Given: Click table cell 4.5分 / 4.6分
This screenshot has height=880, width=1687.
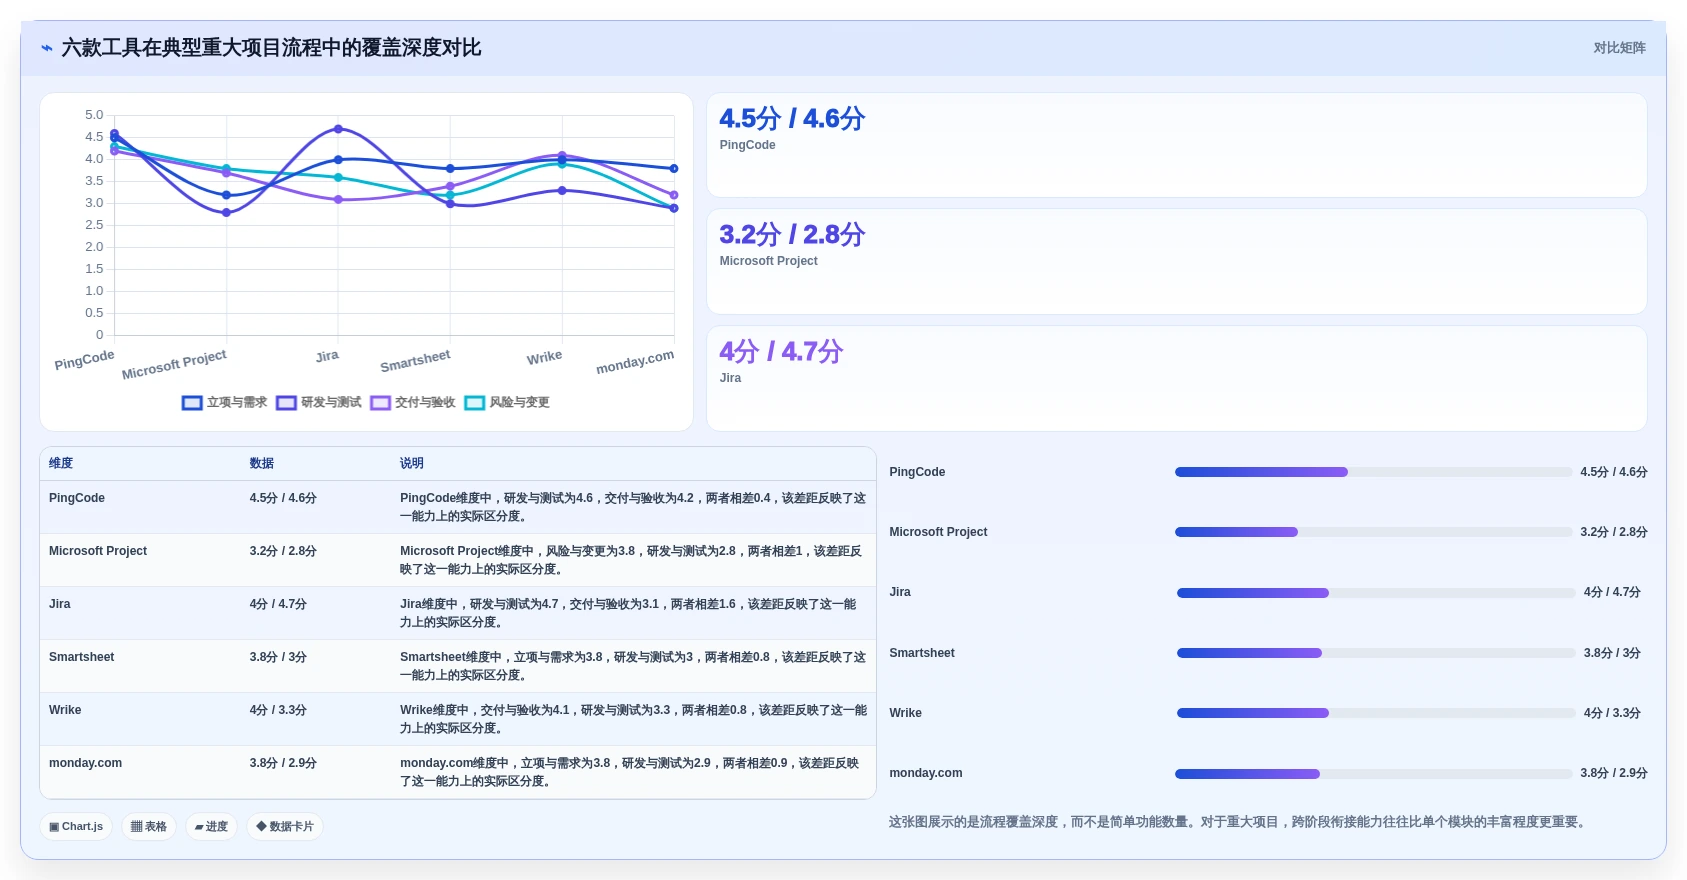Looking at the screenshot, I should (x=283, y=498).
